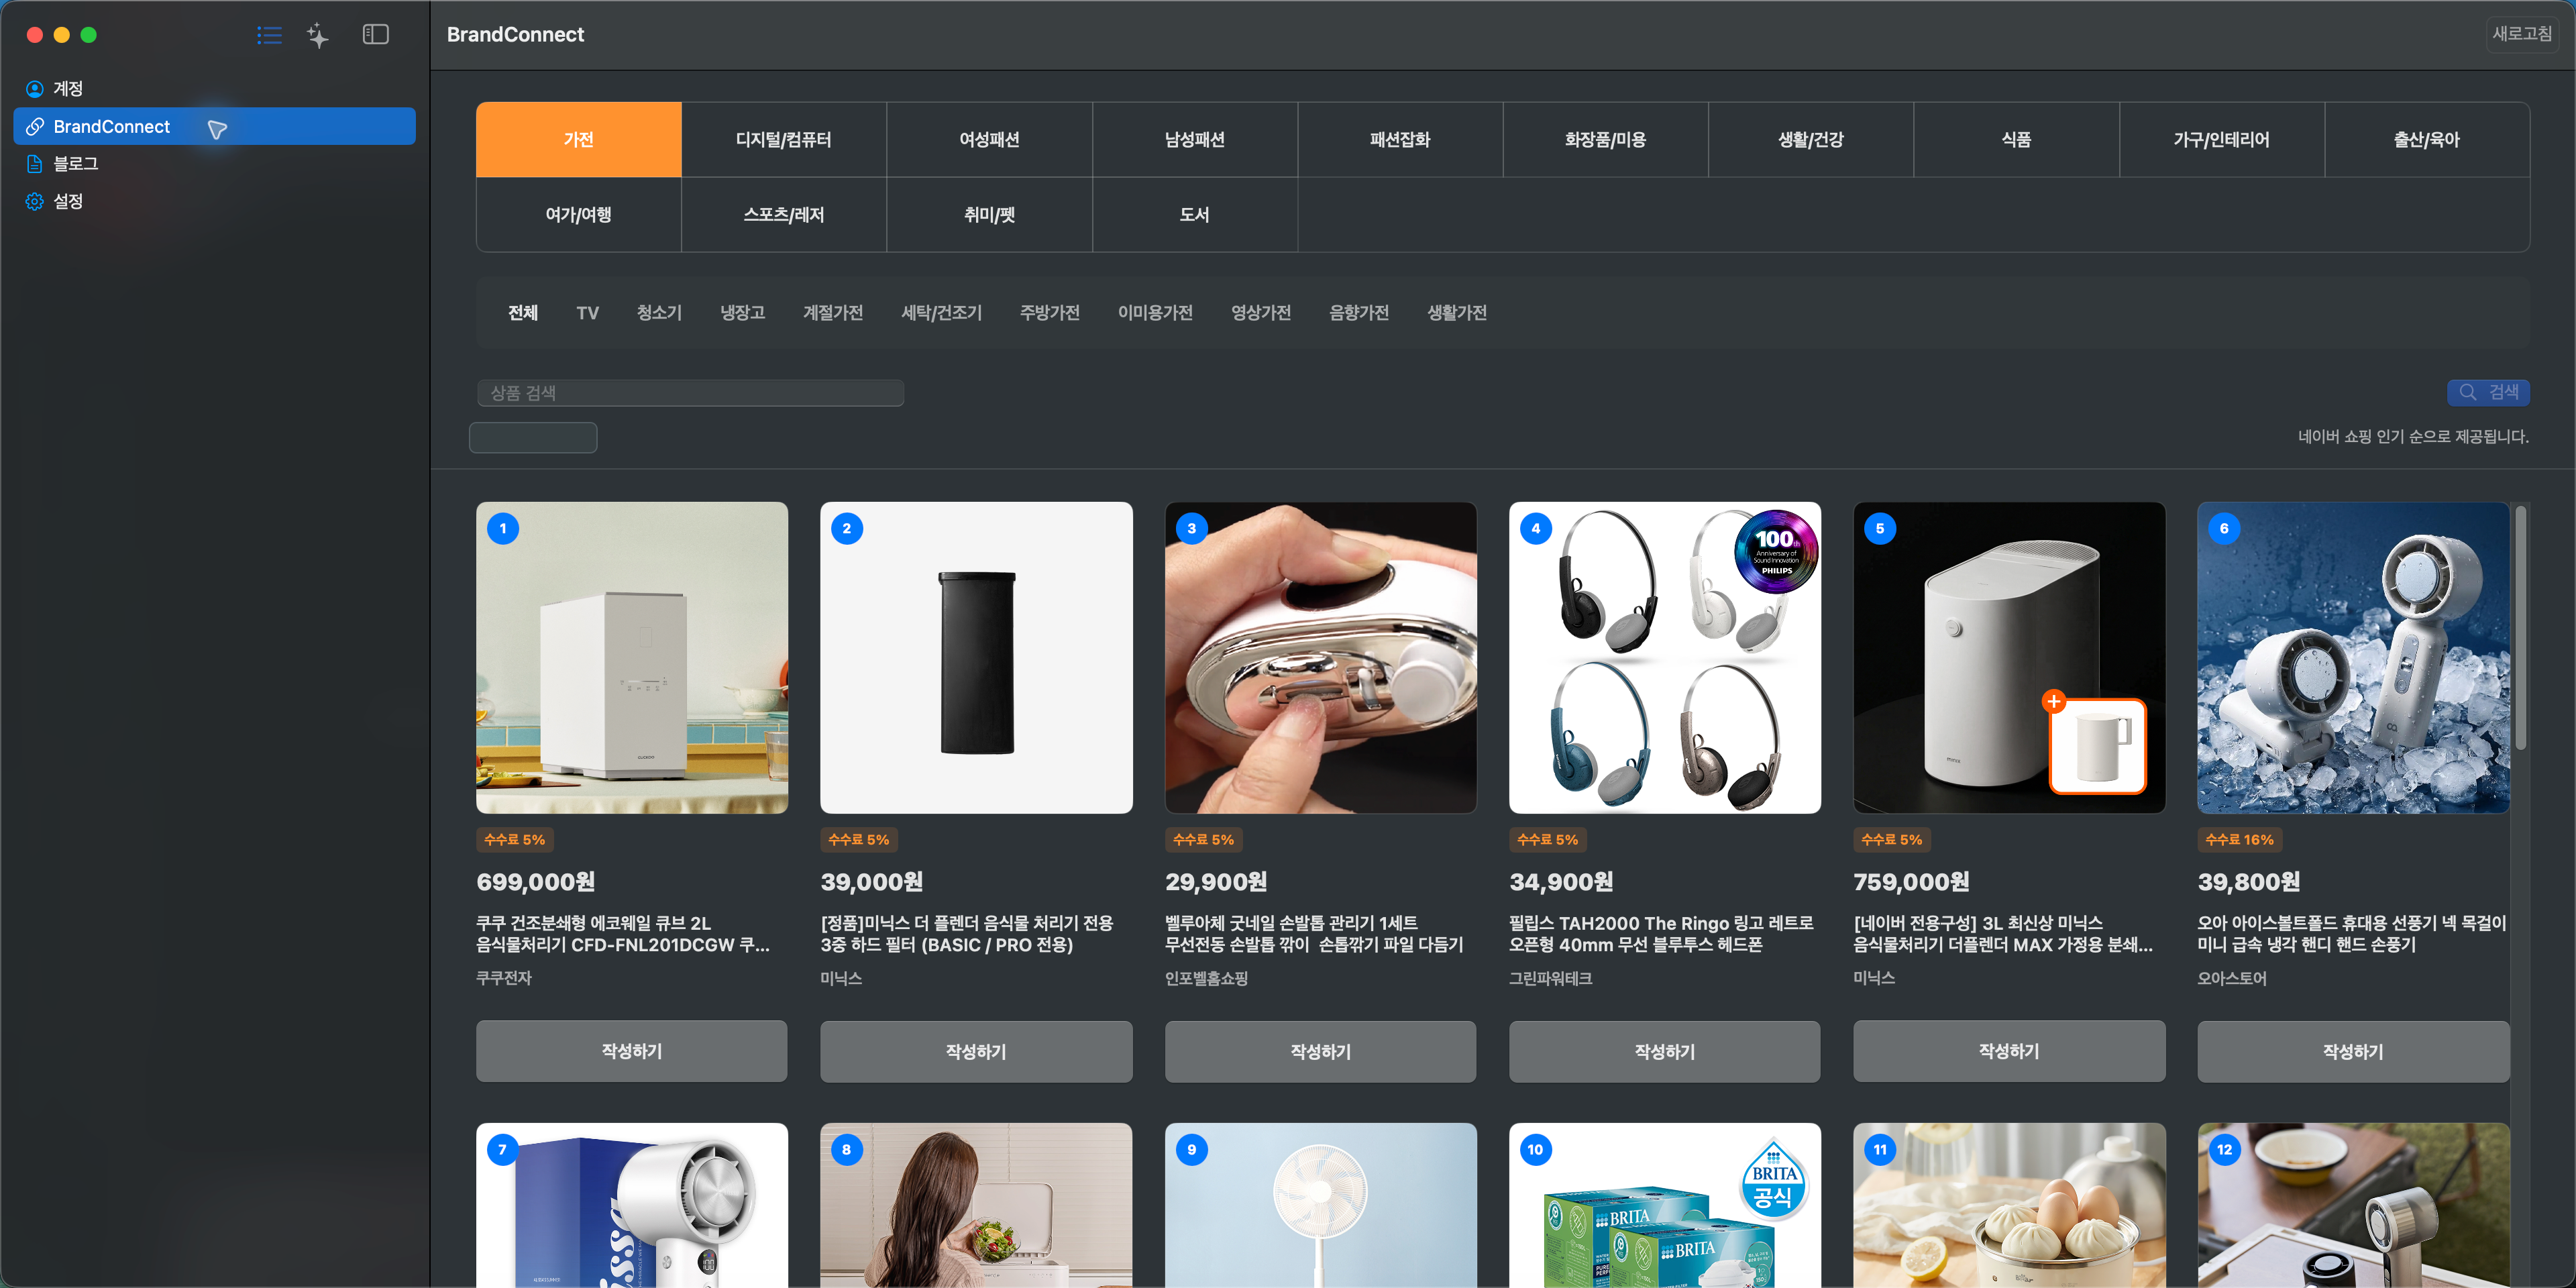Viewport: 2576px width, 1288px height.
Task: Toggle the sidebar panel icon
Action: pyautogui.click(x=376, y=35)
